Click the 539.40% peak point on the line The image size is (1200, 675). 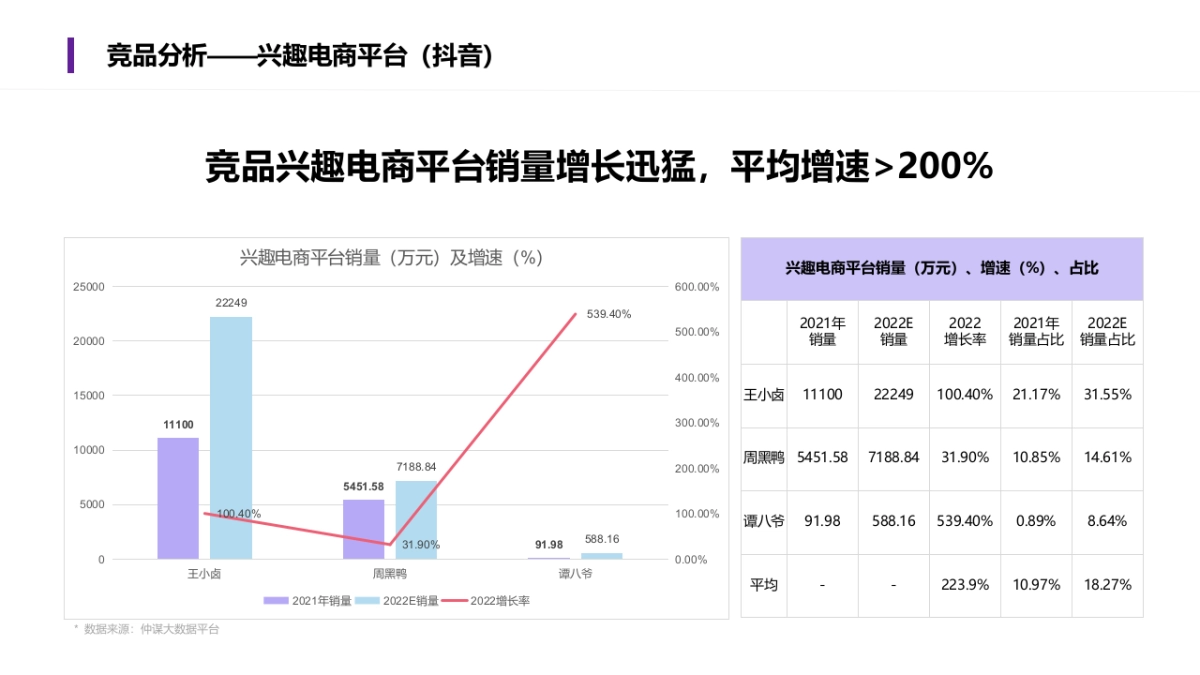[x=577, y=313]
